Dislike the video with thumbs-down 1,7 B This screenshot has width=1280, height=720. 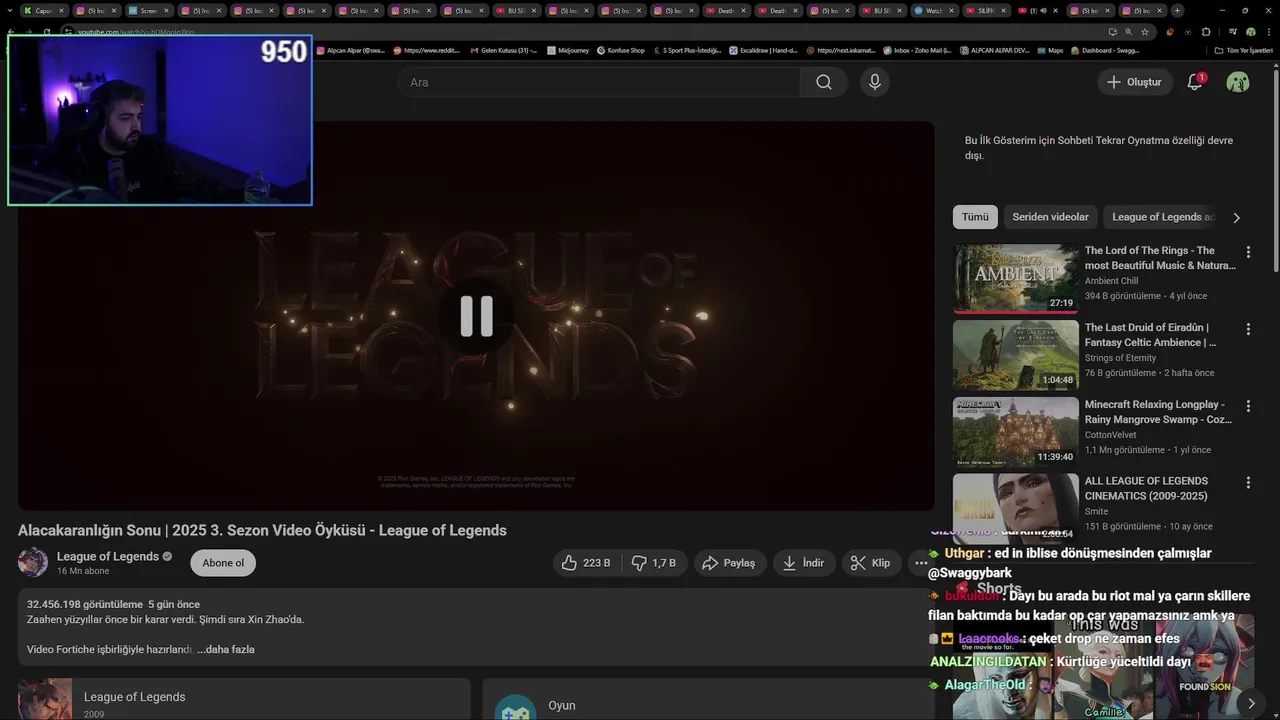(654, 563)
